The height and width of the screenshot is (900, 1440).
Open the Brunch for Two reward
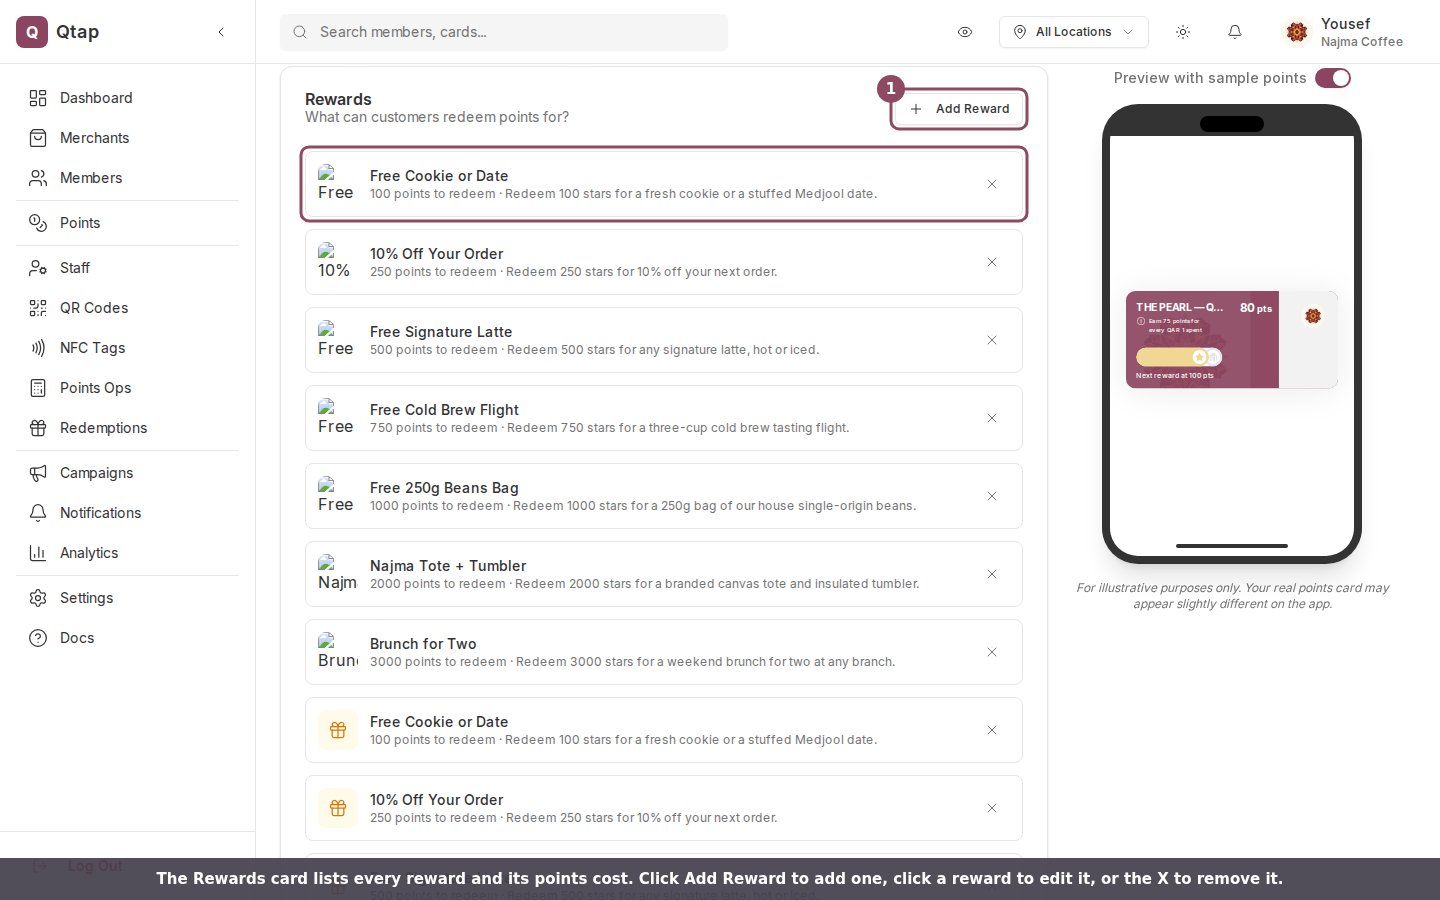pyautogui.click(x=664, y=652)
